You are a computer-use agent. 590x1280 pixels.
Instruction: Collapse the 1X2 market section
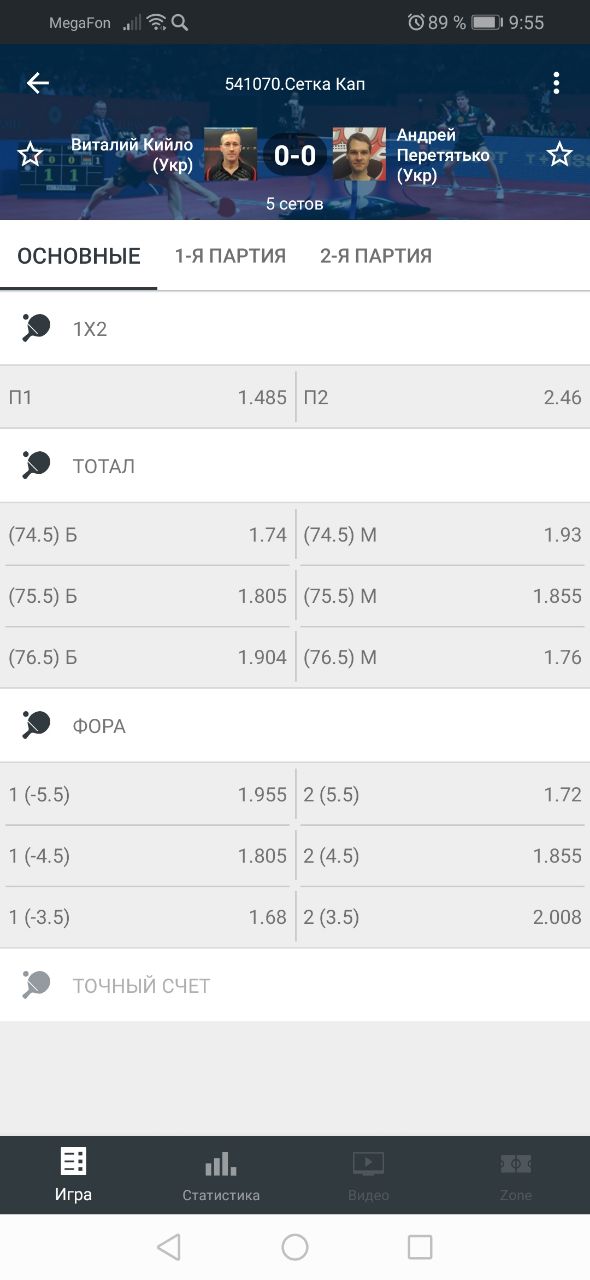click(x=295, y=328)
